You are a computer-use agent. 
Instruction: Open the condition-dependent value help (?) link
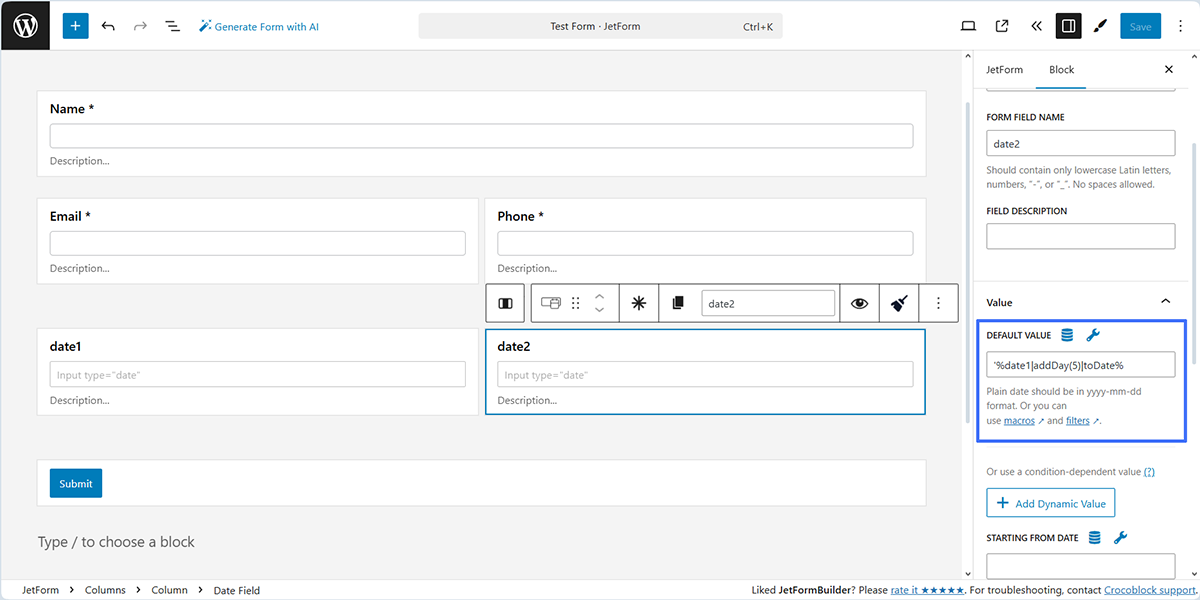pyautogui.click(x=1149, y=471)
